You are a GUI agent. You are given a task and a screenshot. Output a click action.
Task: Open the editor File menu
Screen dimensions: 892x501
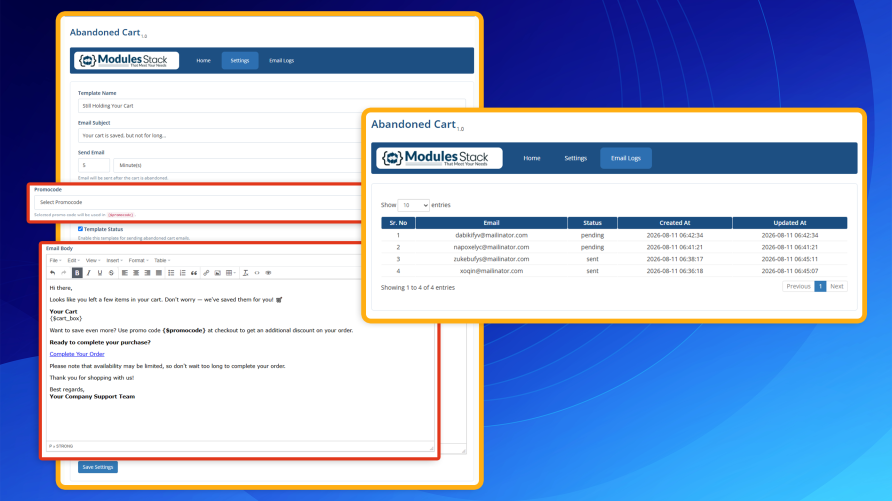coord(55,260)
